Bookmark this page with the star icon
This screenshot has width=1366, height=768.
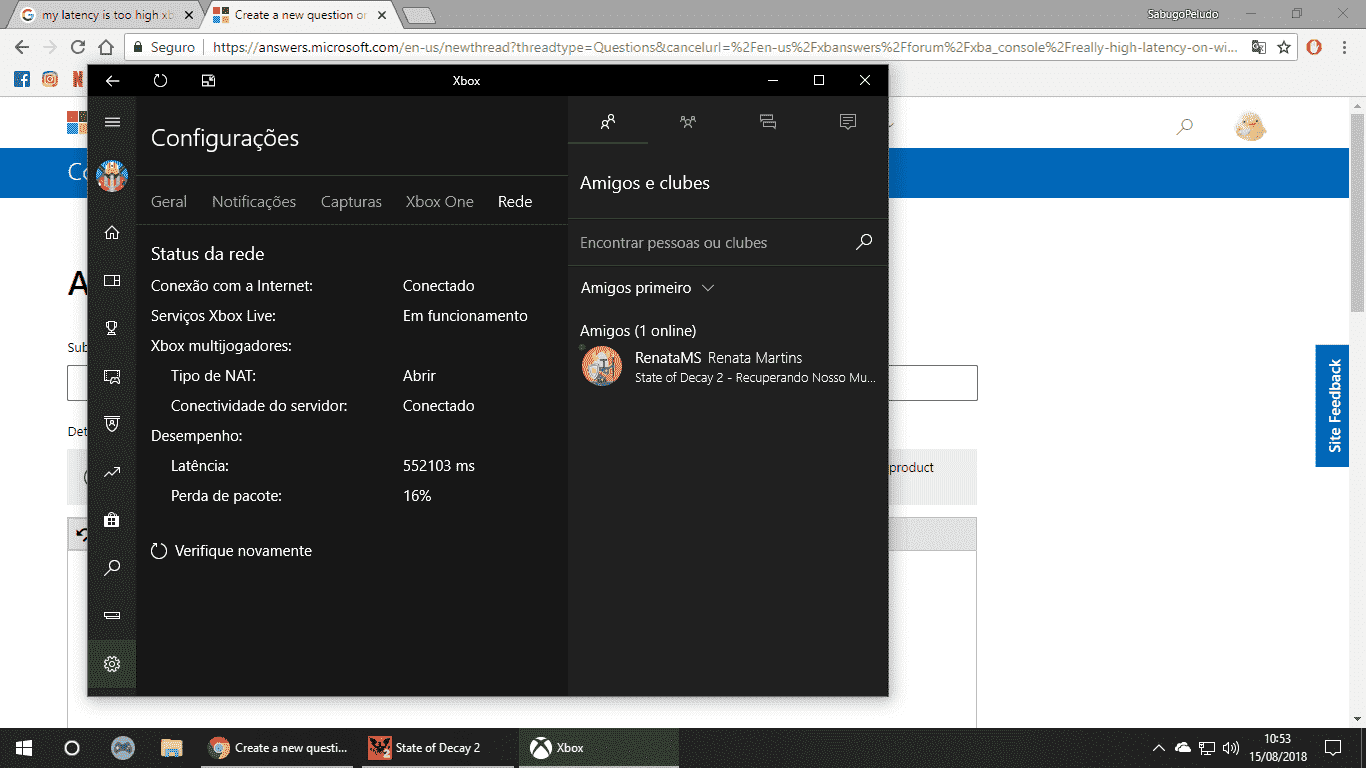click(1284, 47)
